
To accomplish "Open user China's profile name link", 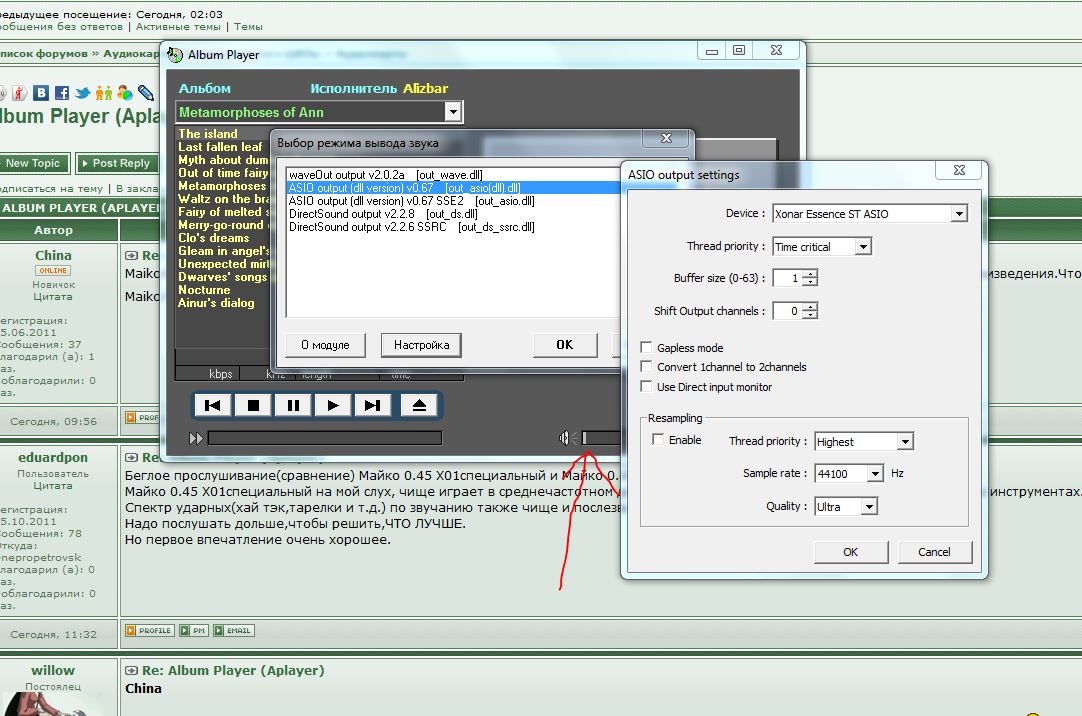I will [53, 255].
